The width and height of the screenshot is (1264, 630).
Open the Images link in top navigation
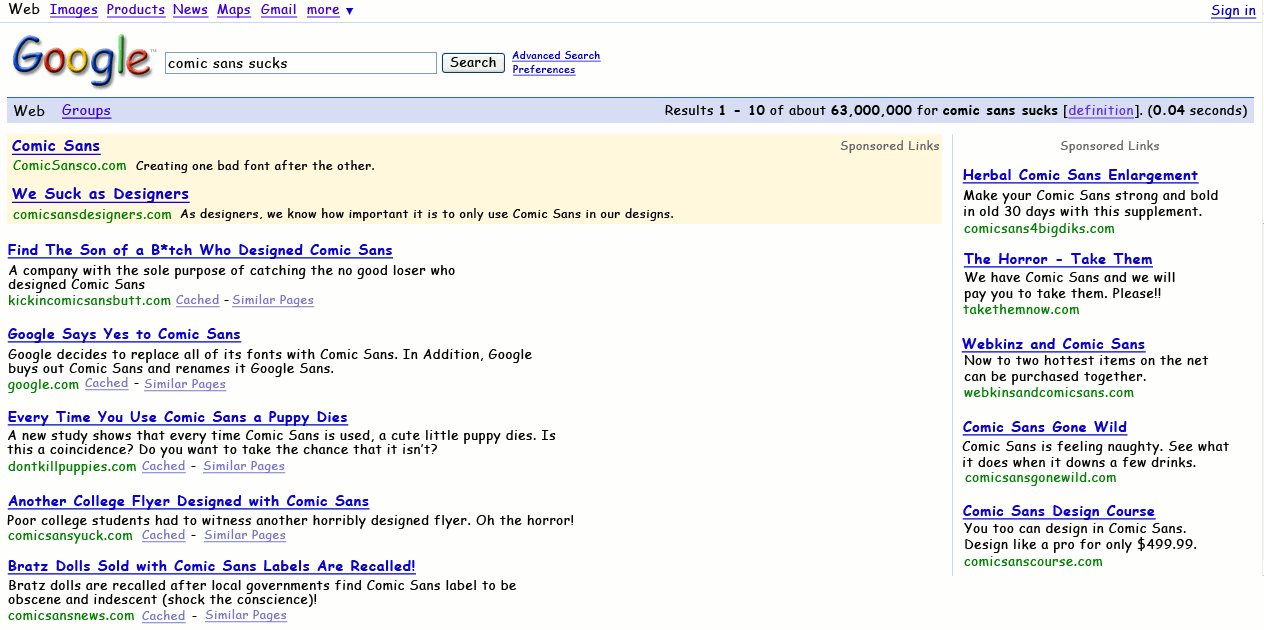[x=74, y=10]
